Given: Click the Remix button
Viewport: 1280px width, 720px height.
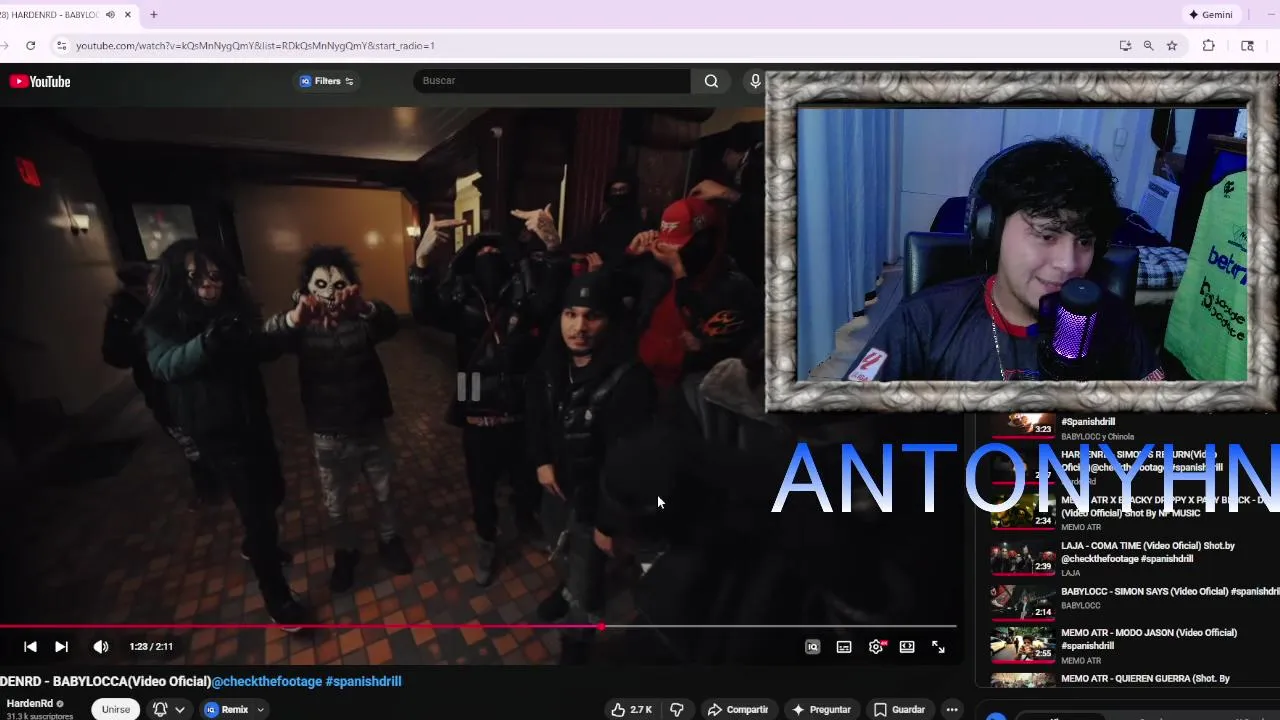Looking at the screenshot, I should (227, 710).
